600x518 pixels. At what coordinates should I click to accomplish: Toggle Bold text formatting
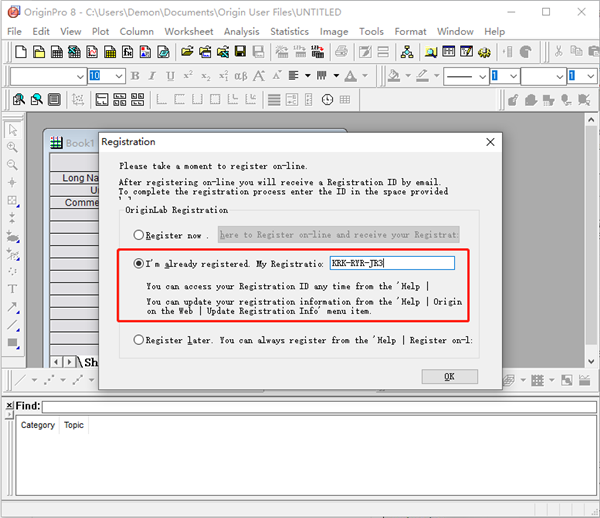pos(134,76)
